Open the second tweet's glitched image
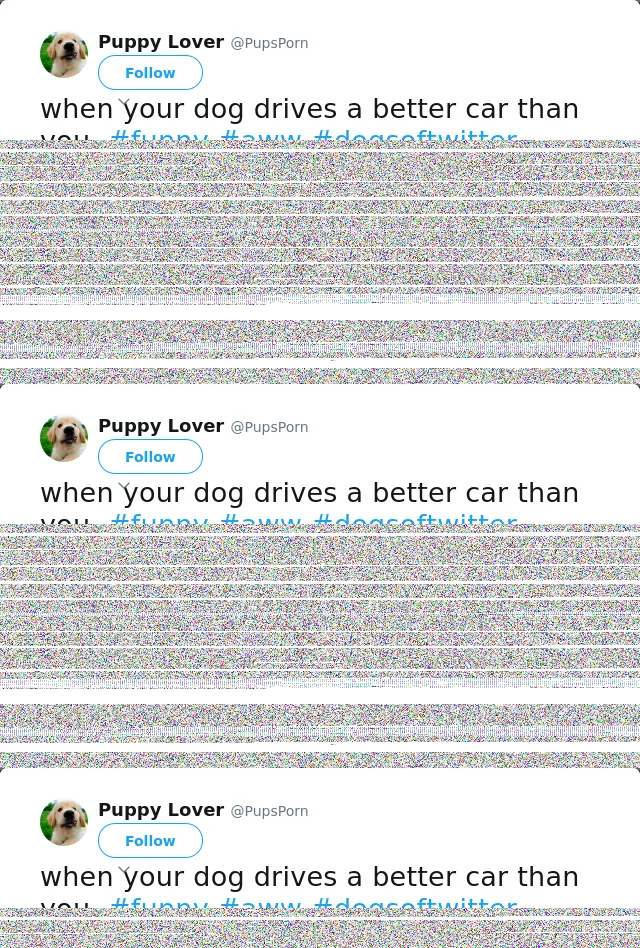The image size is (640, 948). pyautogui.click(x=320, y=646)
